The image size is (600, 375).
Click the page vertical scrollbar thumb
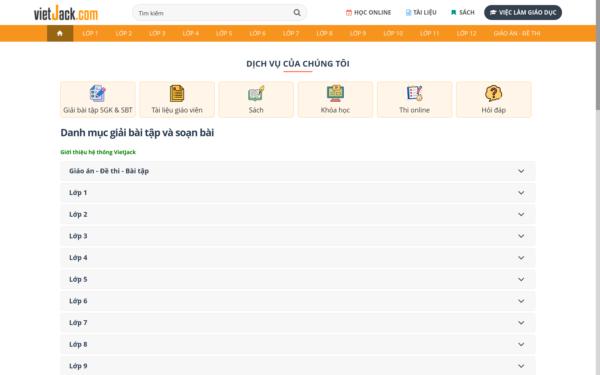pos(598,55)
